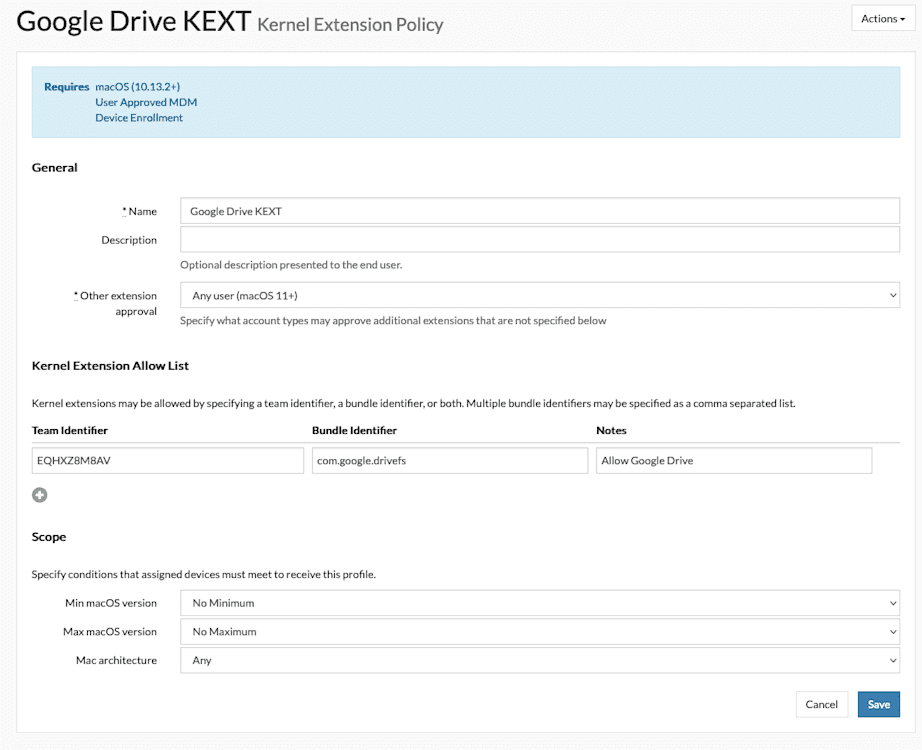Select the Requires label text

click(x=66, y=86)
